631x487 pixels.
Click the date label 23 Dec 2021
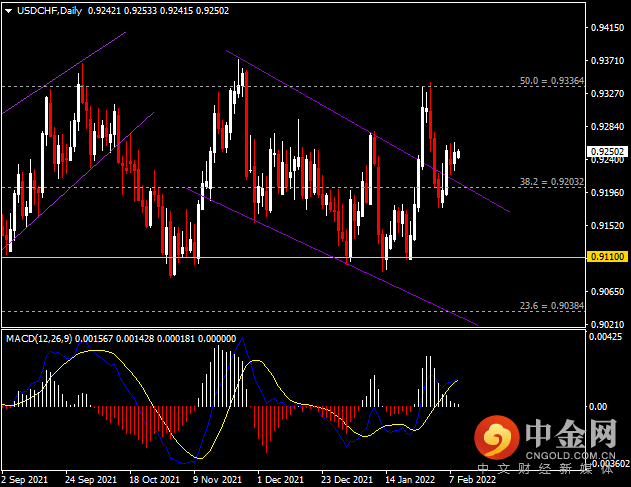pyautogui.click(x=347, y=480)
